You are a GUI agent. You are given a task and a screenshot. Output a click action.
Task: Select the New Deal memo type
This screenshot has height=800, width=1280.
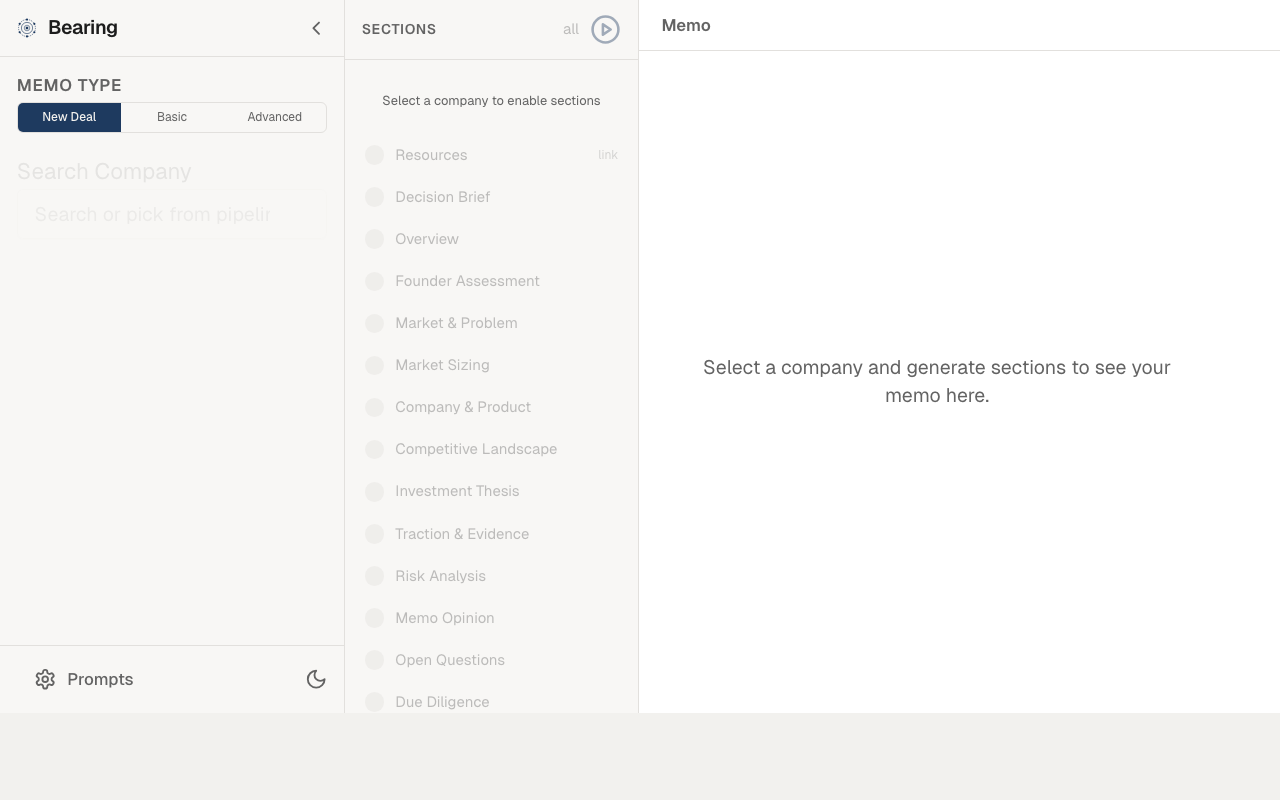pyautogui.click(x=69, y=117)
